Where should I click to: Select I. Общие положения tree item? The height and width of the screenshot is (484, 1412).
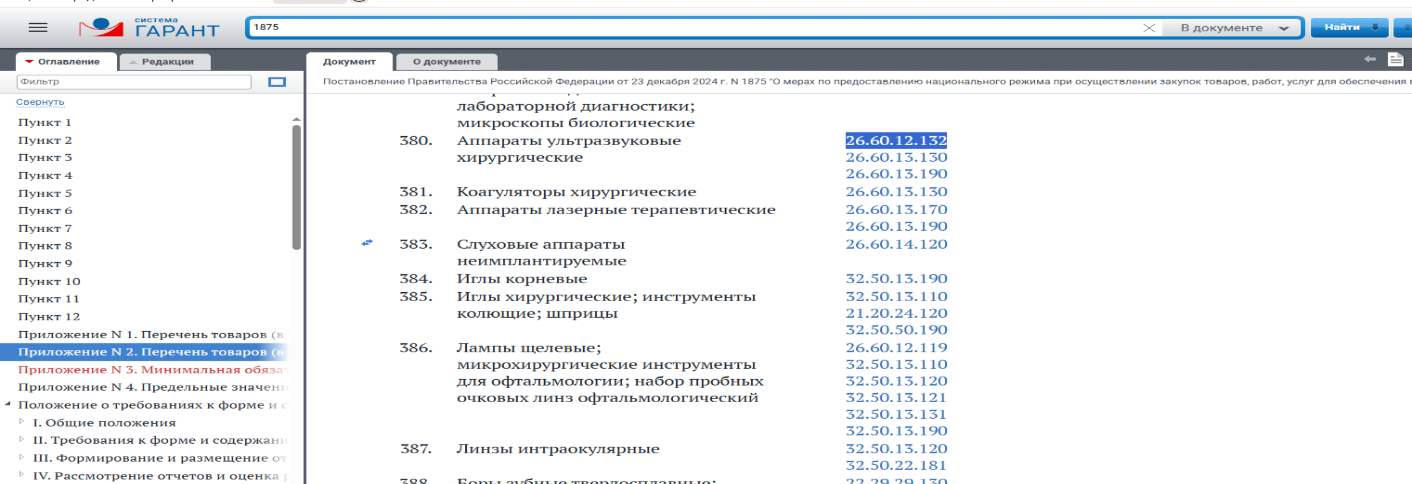tap(104, 422)
